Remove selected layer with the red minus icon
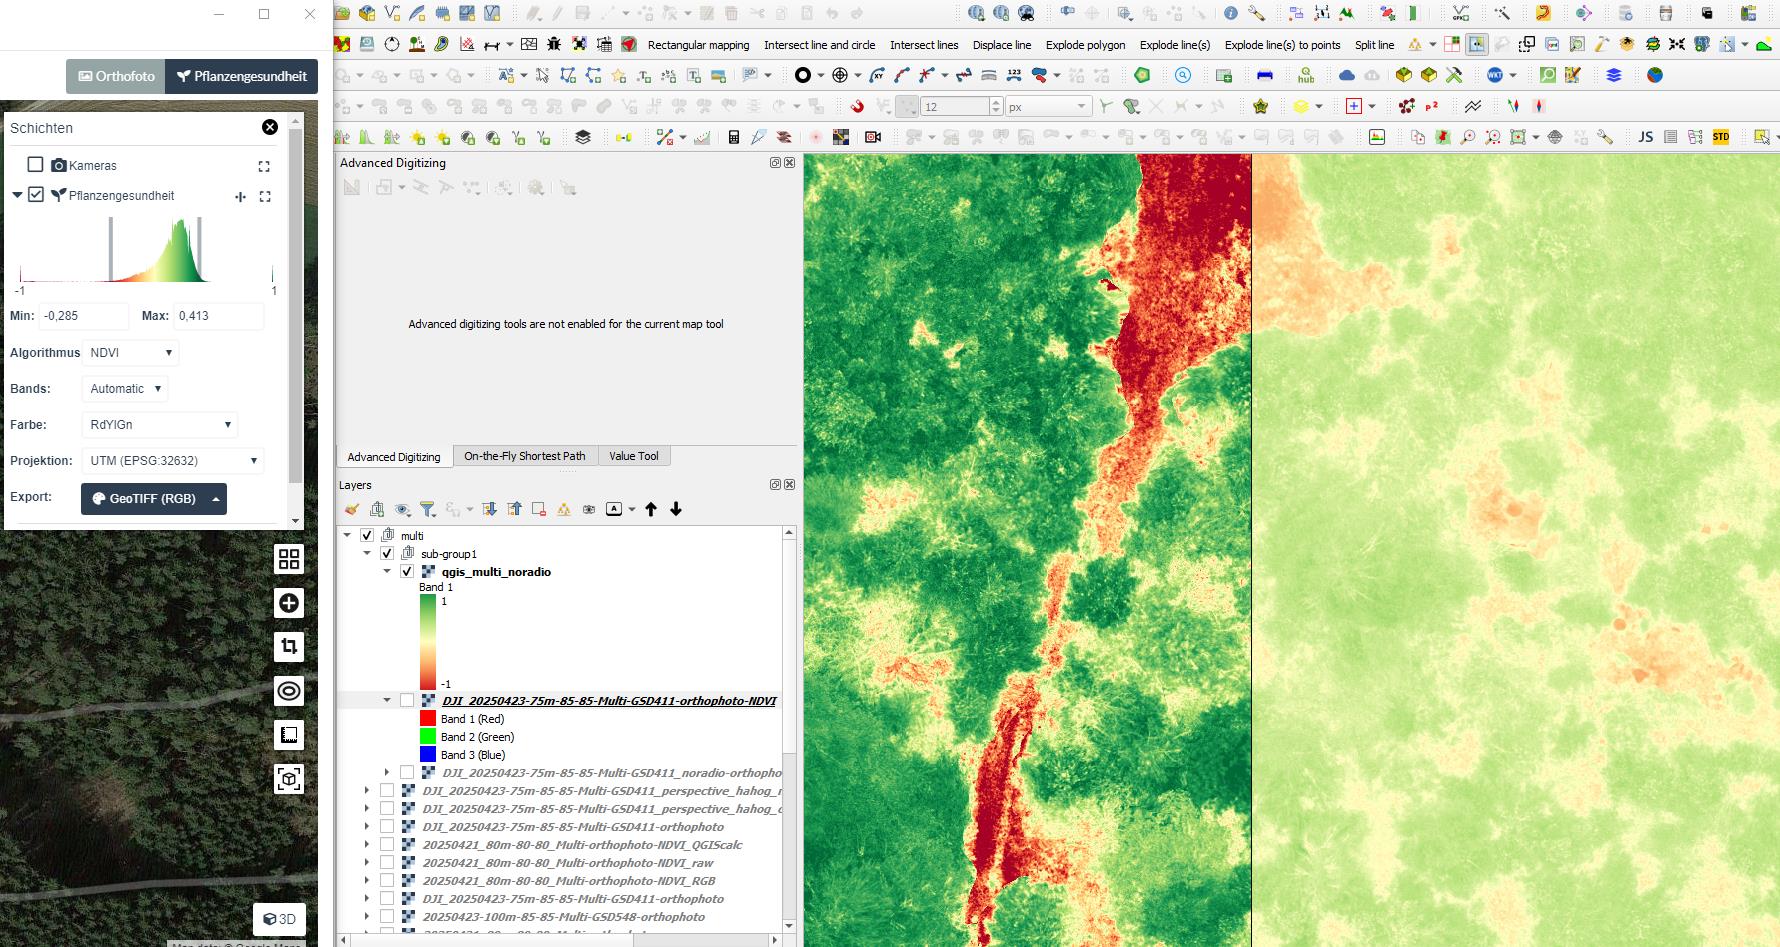Screen dimensions: 1780x947 (x=539, y=509)
